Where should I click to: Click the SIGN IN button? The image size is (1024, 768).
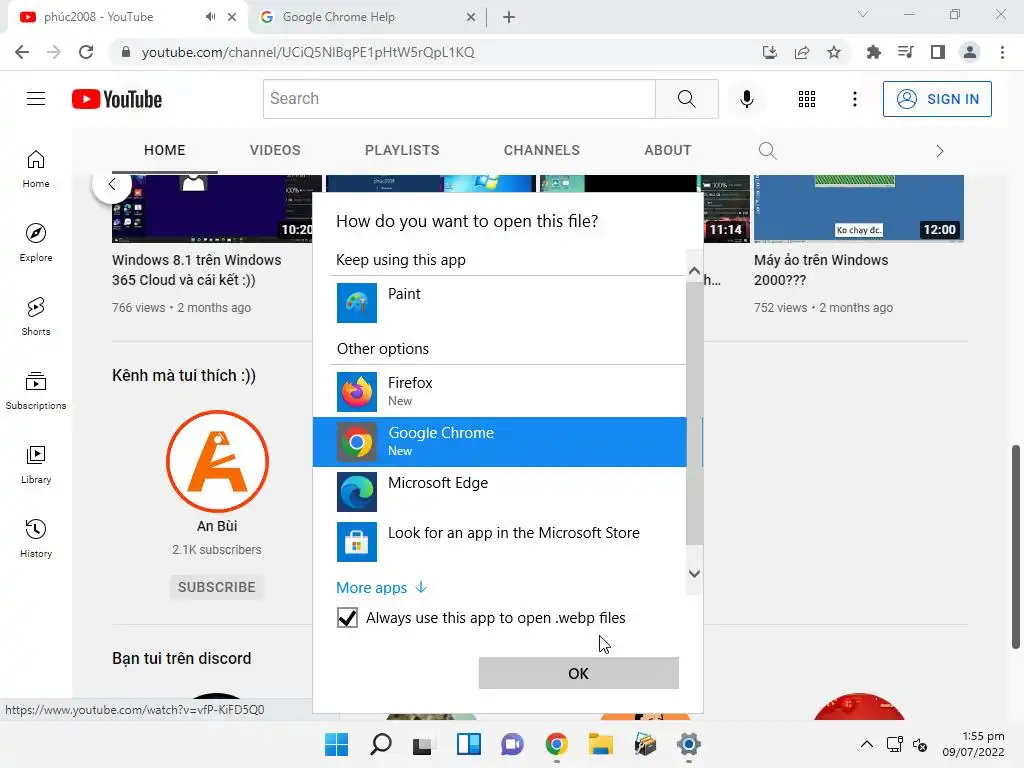point(937,99)
